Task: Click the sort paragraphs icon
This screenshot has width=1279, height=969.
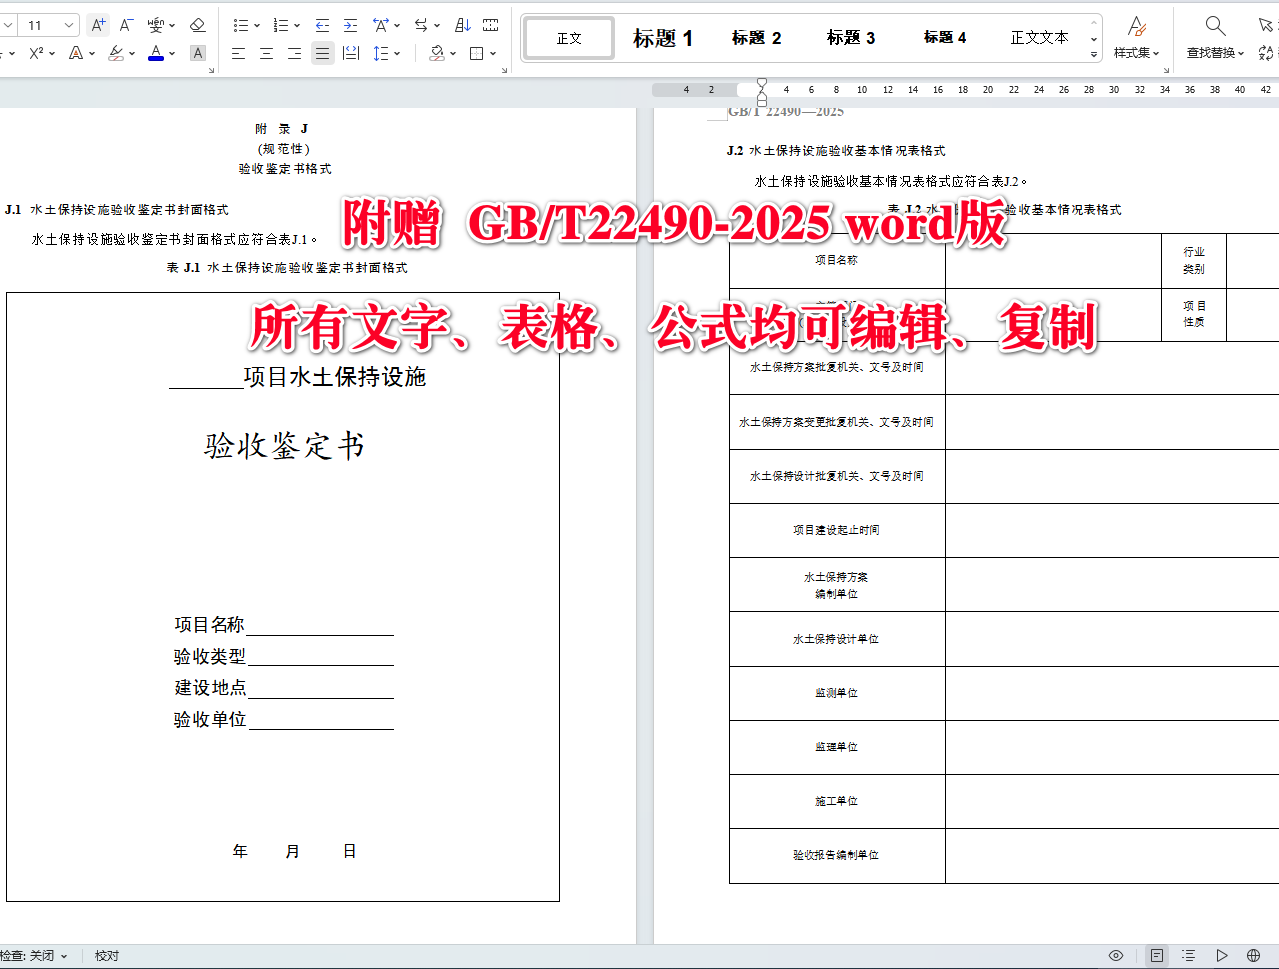Action: (462, 24)
